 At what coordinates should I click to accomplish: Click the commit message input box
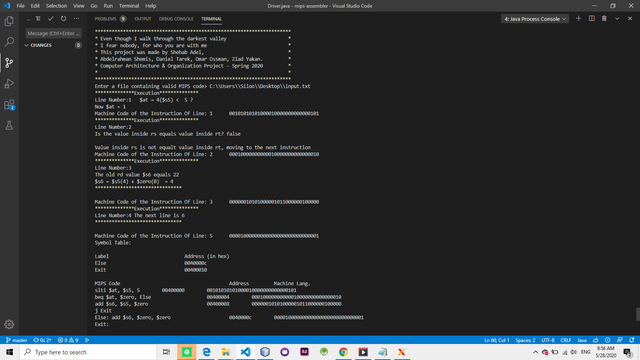(x=53, y=33)
